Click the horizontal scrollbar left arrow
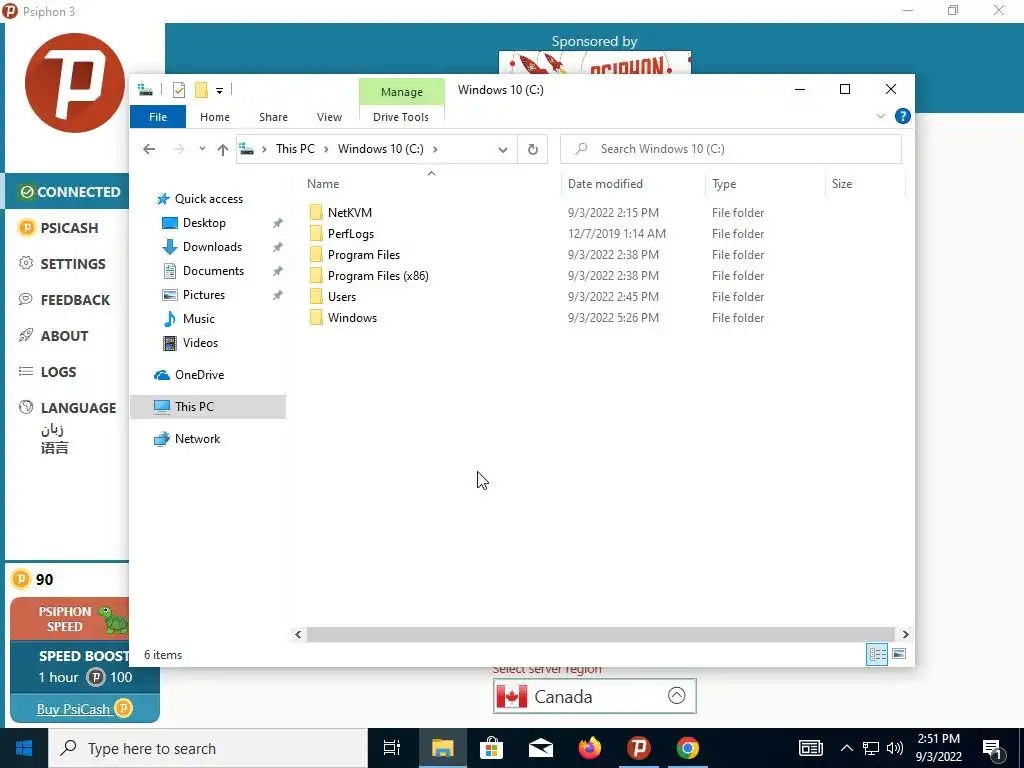Viewport: 1024px width, 768px height. [298, 634]
